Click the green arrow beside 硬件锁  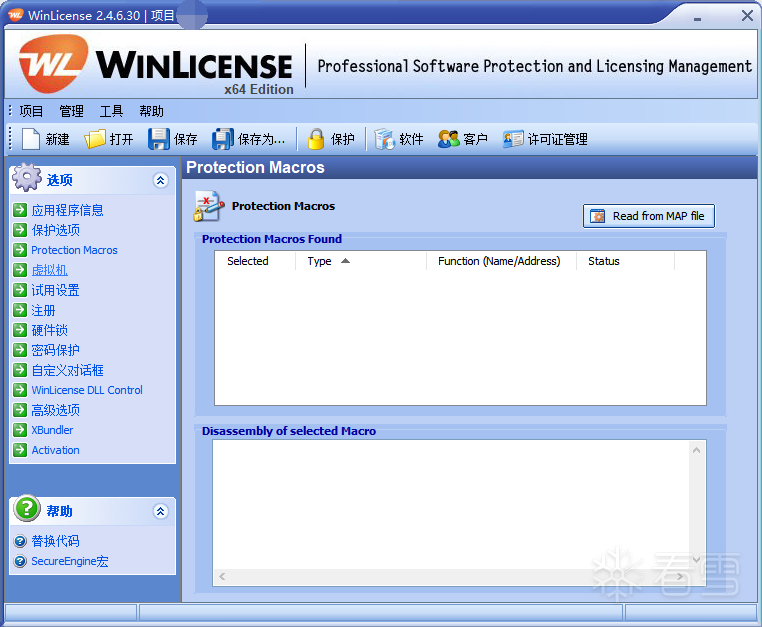pos(20,330)
